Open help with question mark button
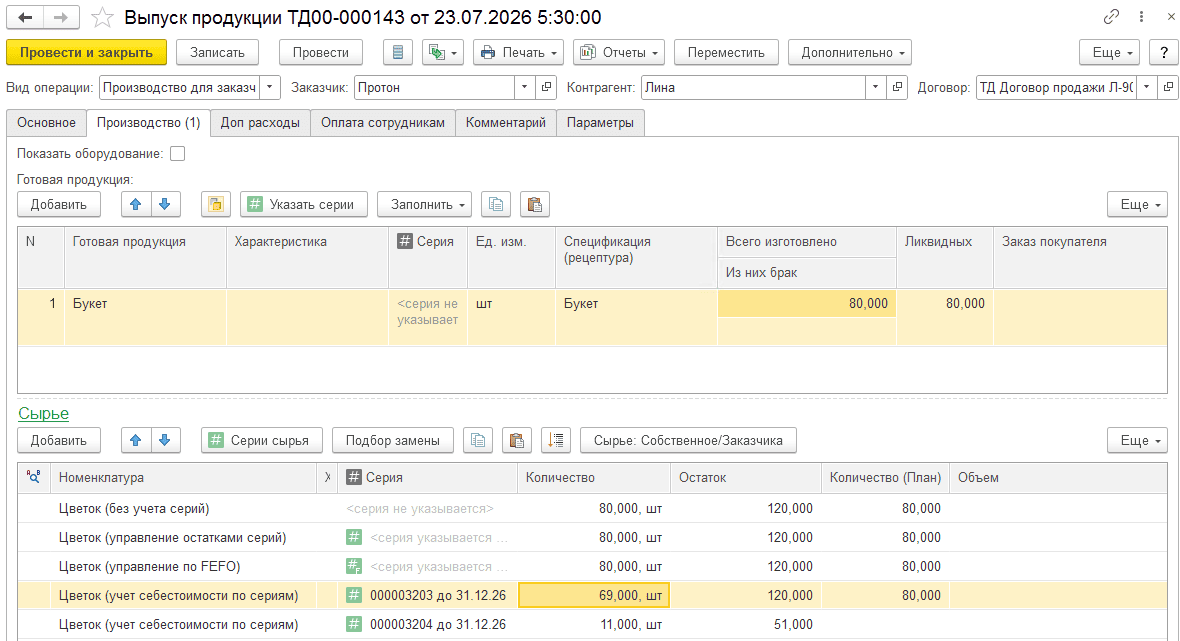The width and height of the screenshot is (1180, 641). click(x=1164, y=53)
